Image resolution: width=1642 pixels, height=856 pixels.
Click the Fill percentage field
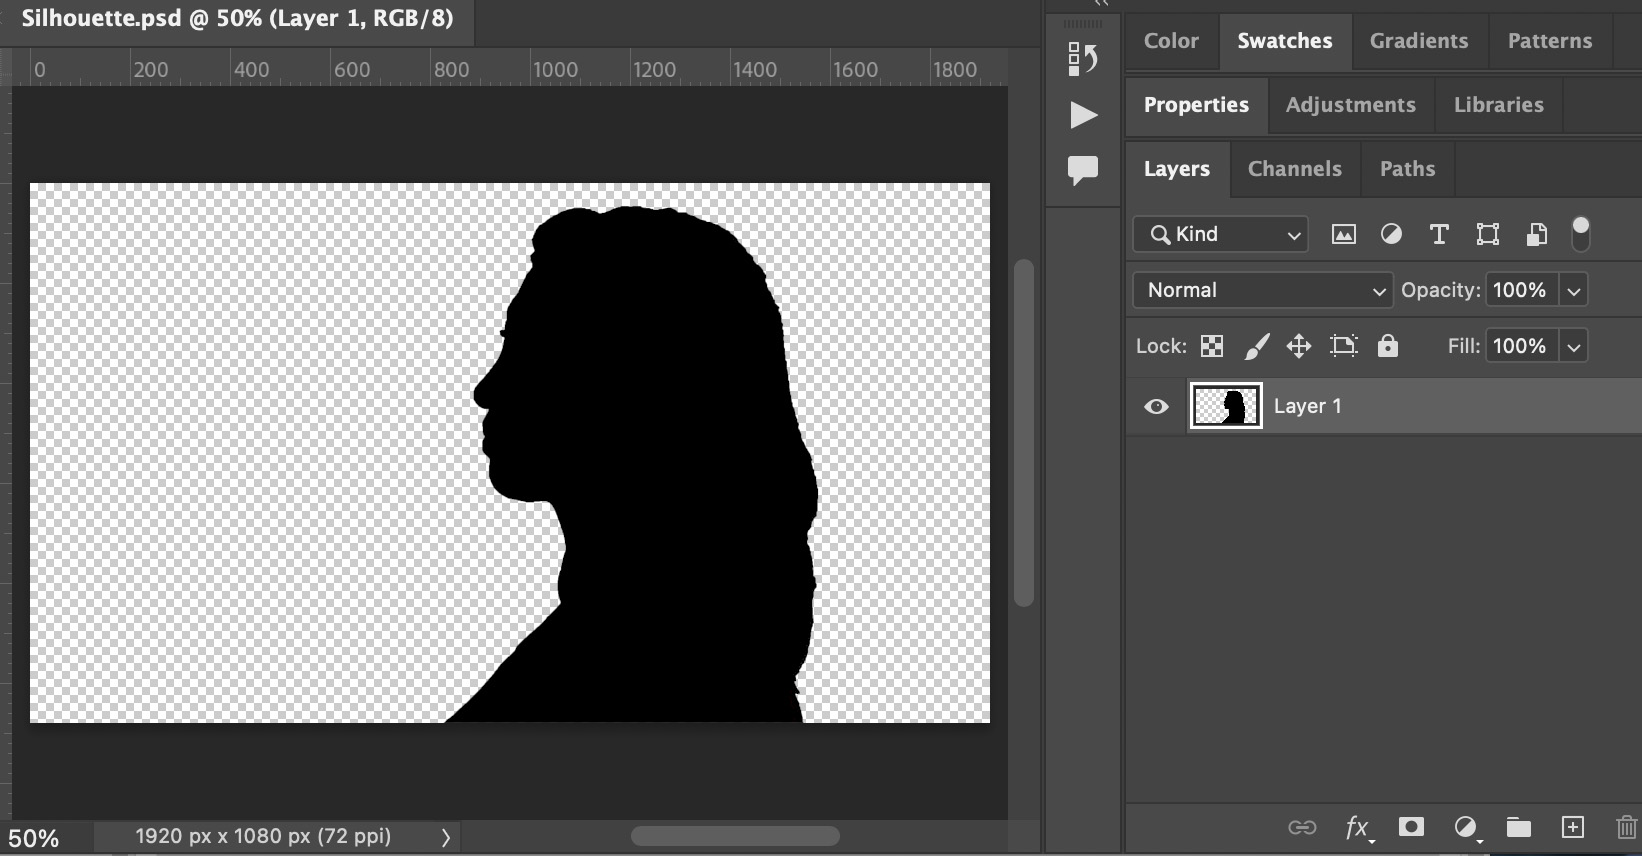1519,346
